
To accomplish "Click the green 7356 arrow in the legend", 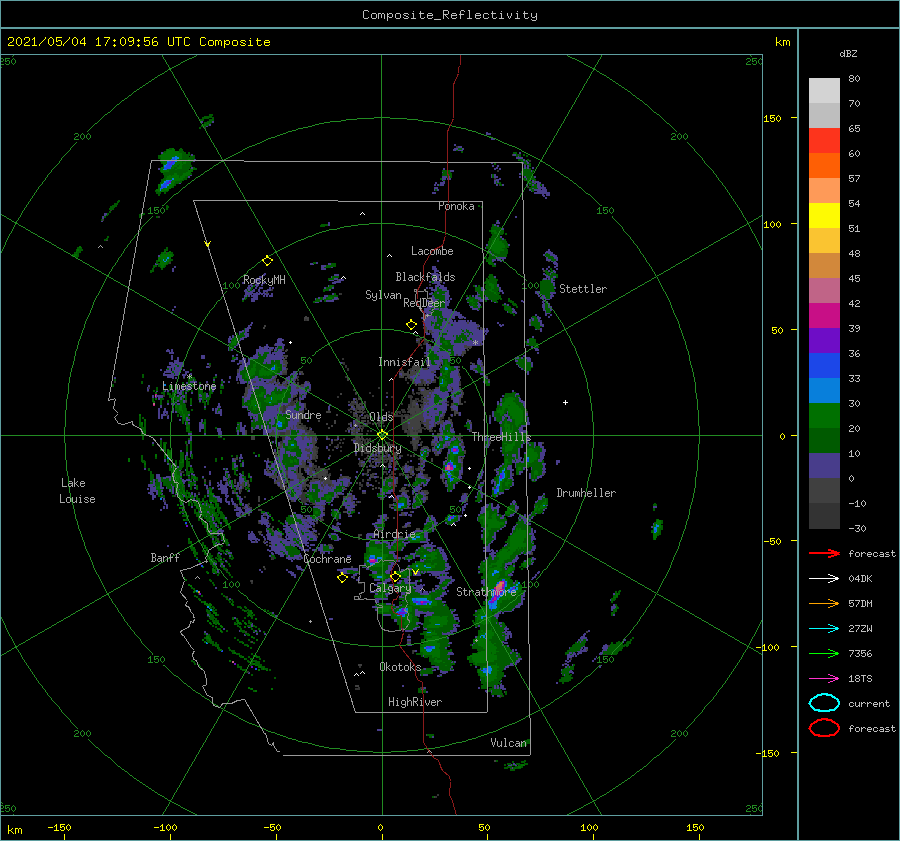I will pyautogui.click(x=824, y=653).
